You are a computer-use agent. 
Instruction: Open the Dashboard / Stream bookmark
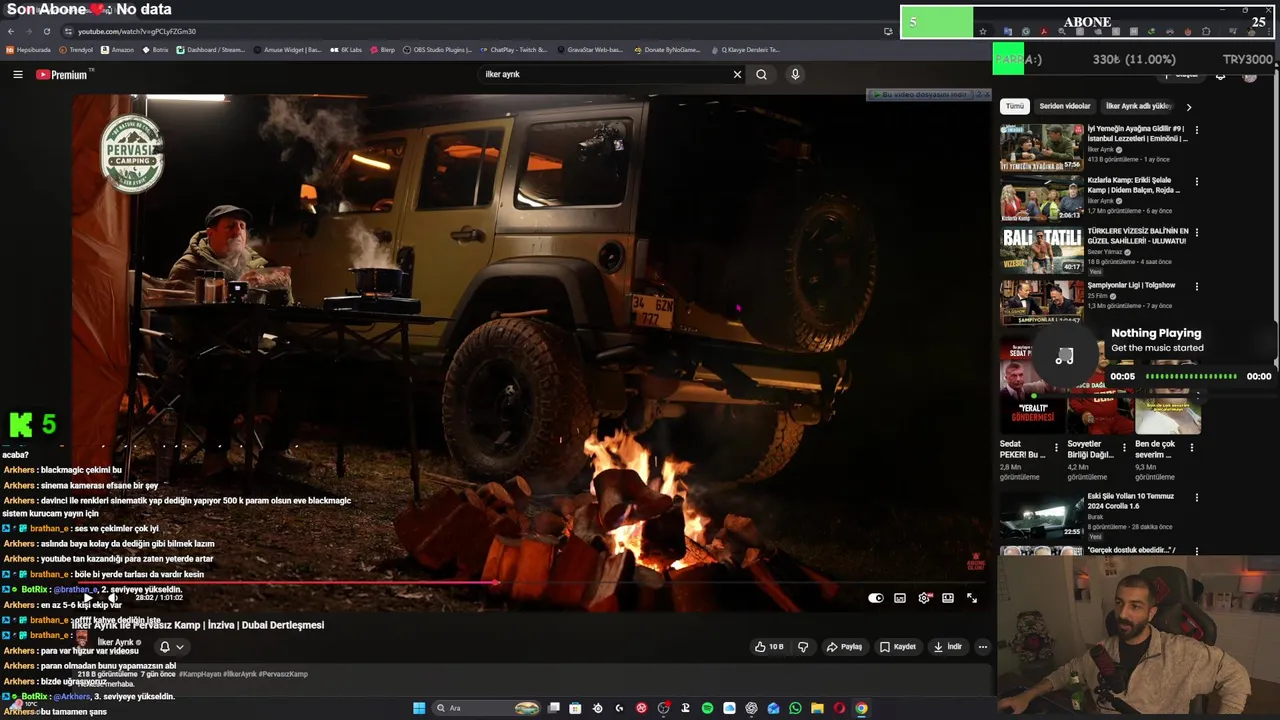tap(211, 49)
